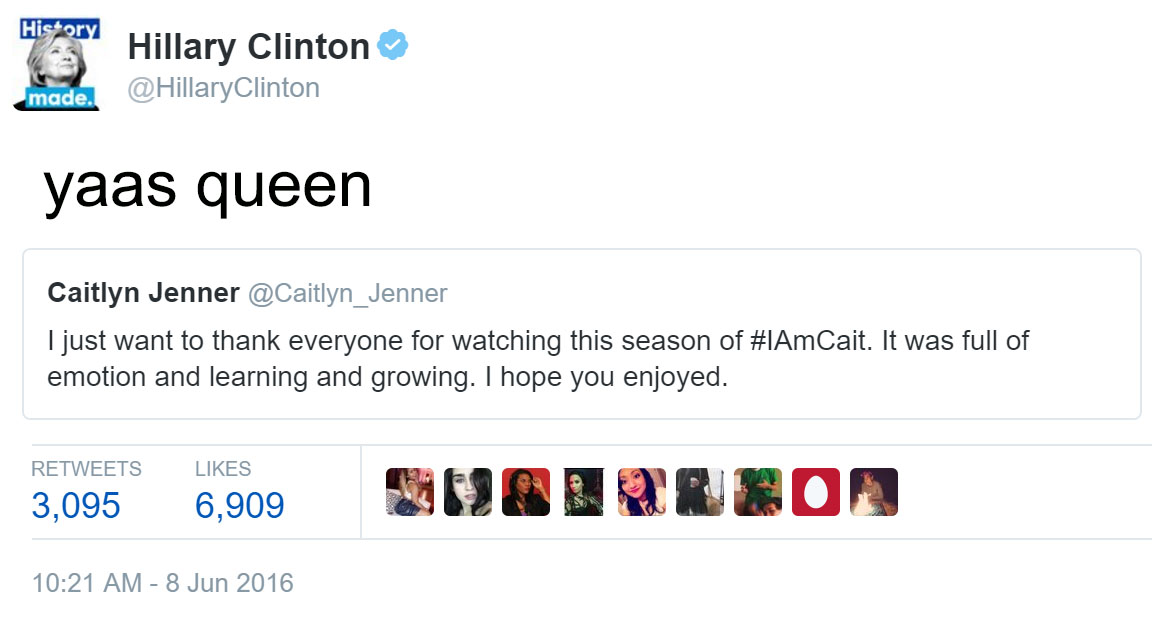This screenshot has width=1158, height=633.
Task: Click the smiling selfie avatar with pink lips
Action: pyautogui.click(x=642, y=492)
